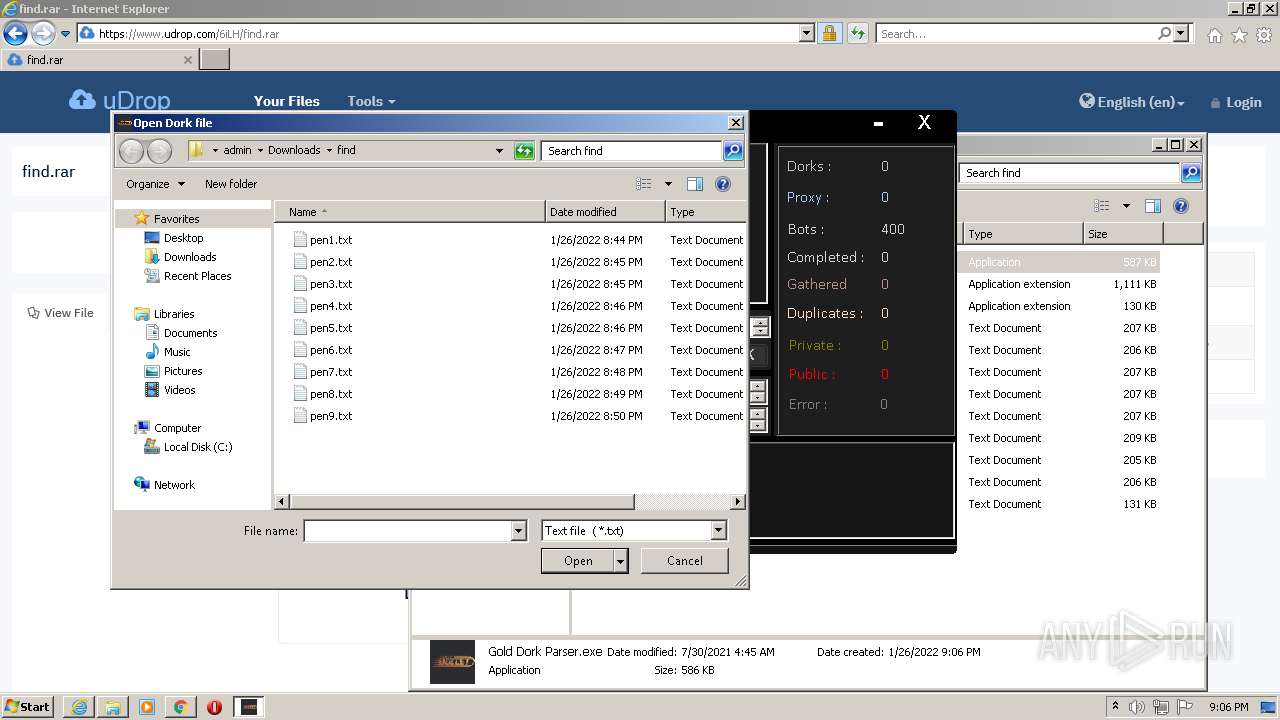Select the find.rar browser tab

click(99, 60)
